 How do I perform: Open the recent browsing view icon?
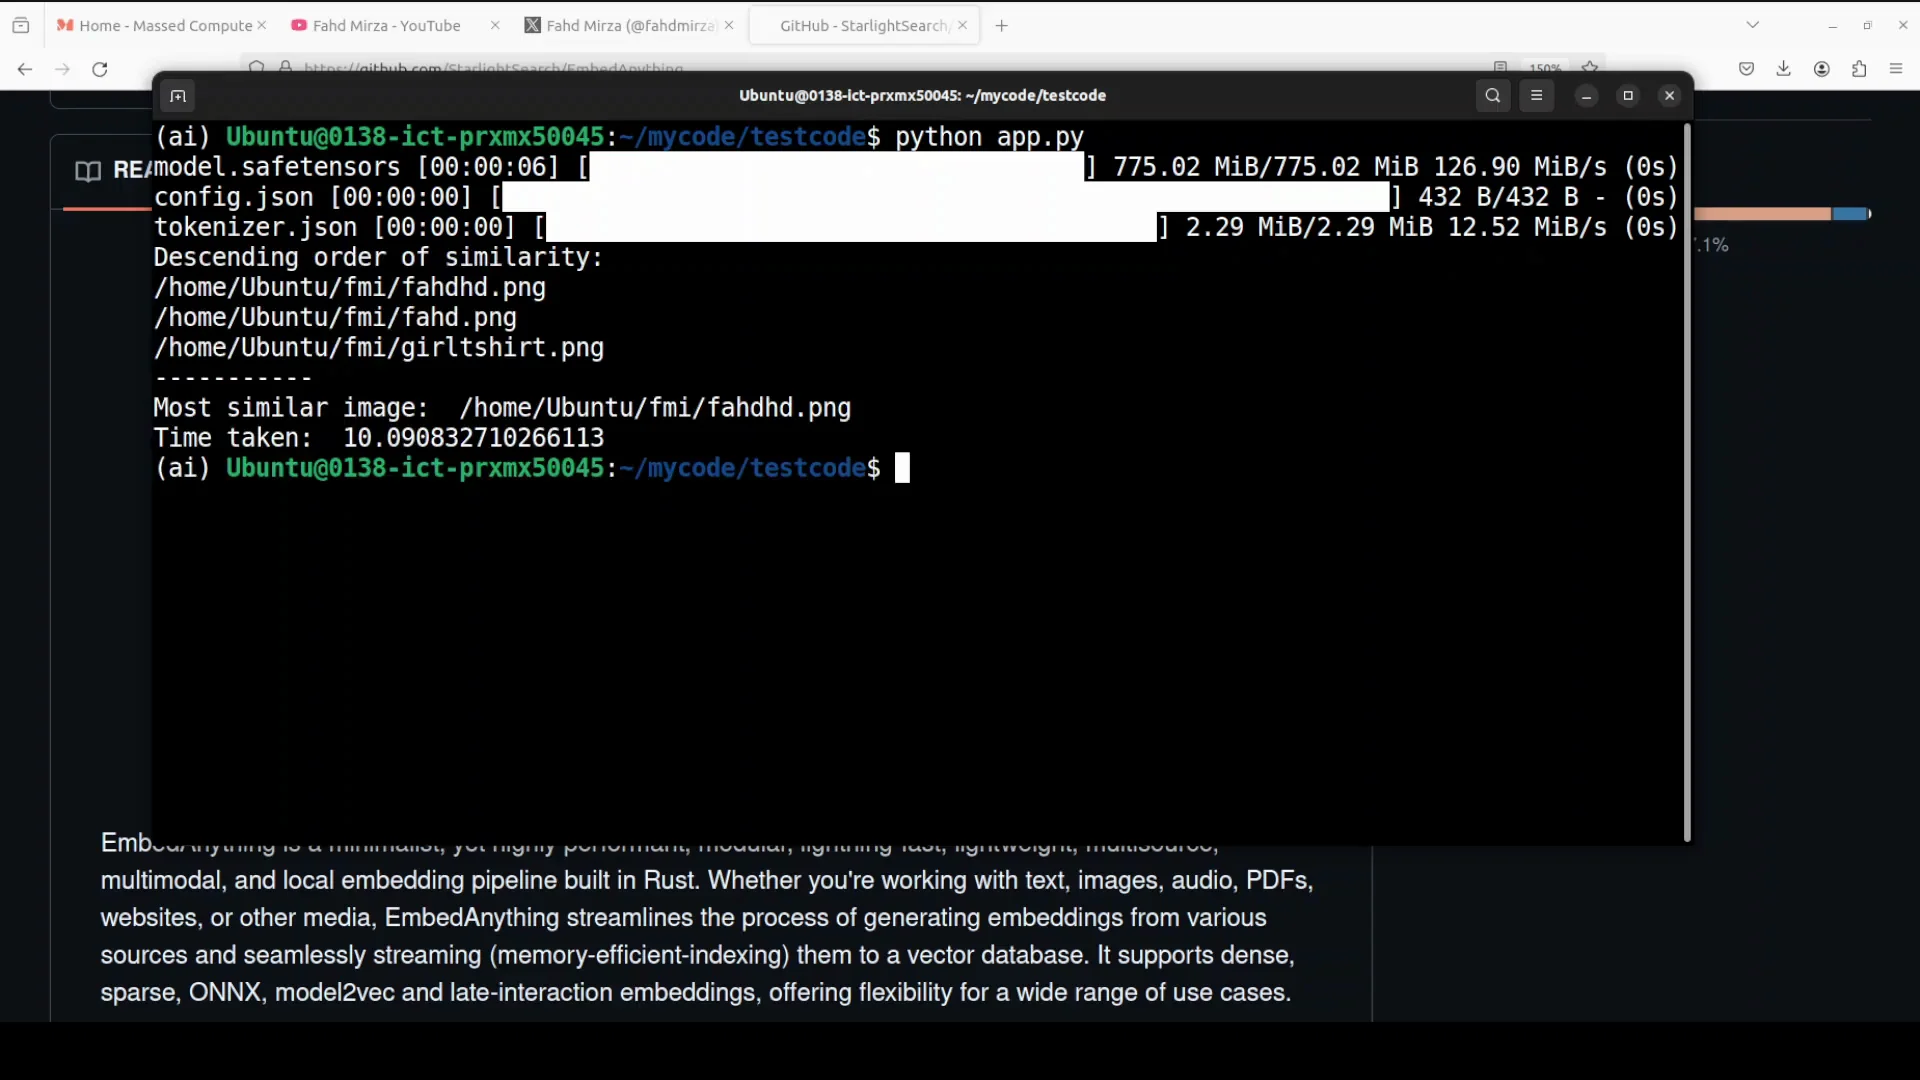point(21,26)
